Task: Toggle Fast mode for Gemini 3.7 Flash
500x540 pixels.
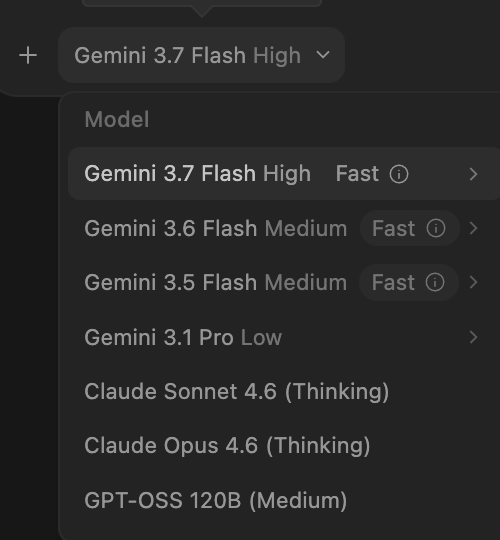Action: [x=357, y=173]
